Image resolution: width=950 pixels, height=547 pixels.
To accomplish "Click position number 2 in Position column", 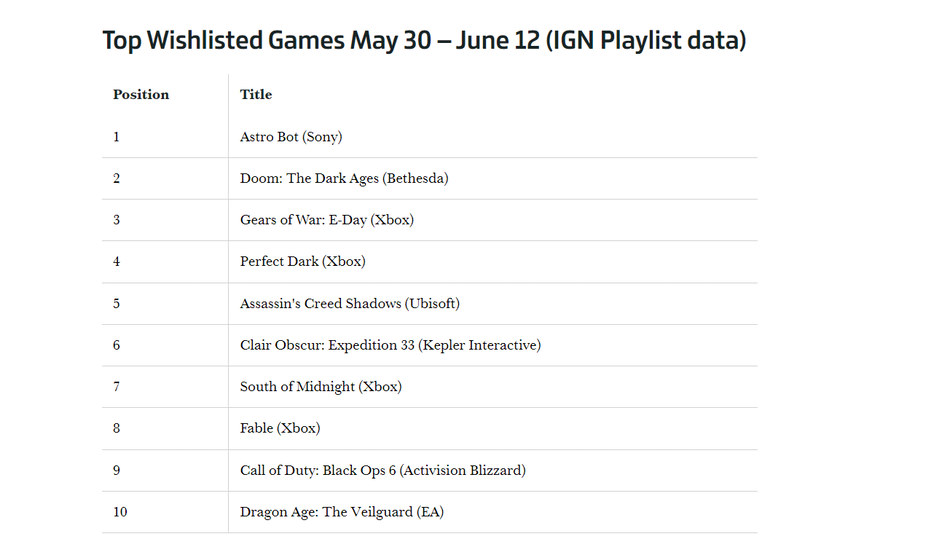I will [x=117, y=178].
